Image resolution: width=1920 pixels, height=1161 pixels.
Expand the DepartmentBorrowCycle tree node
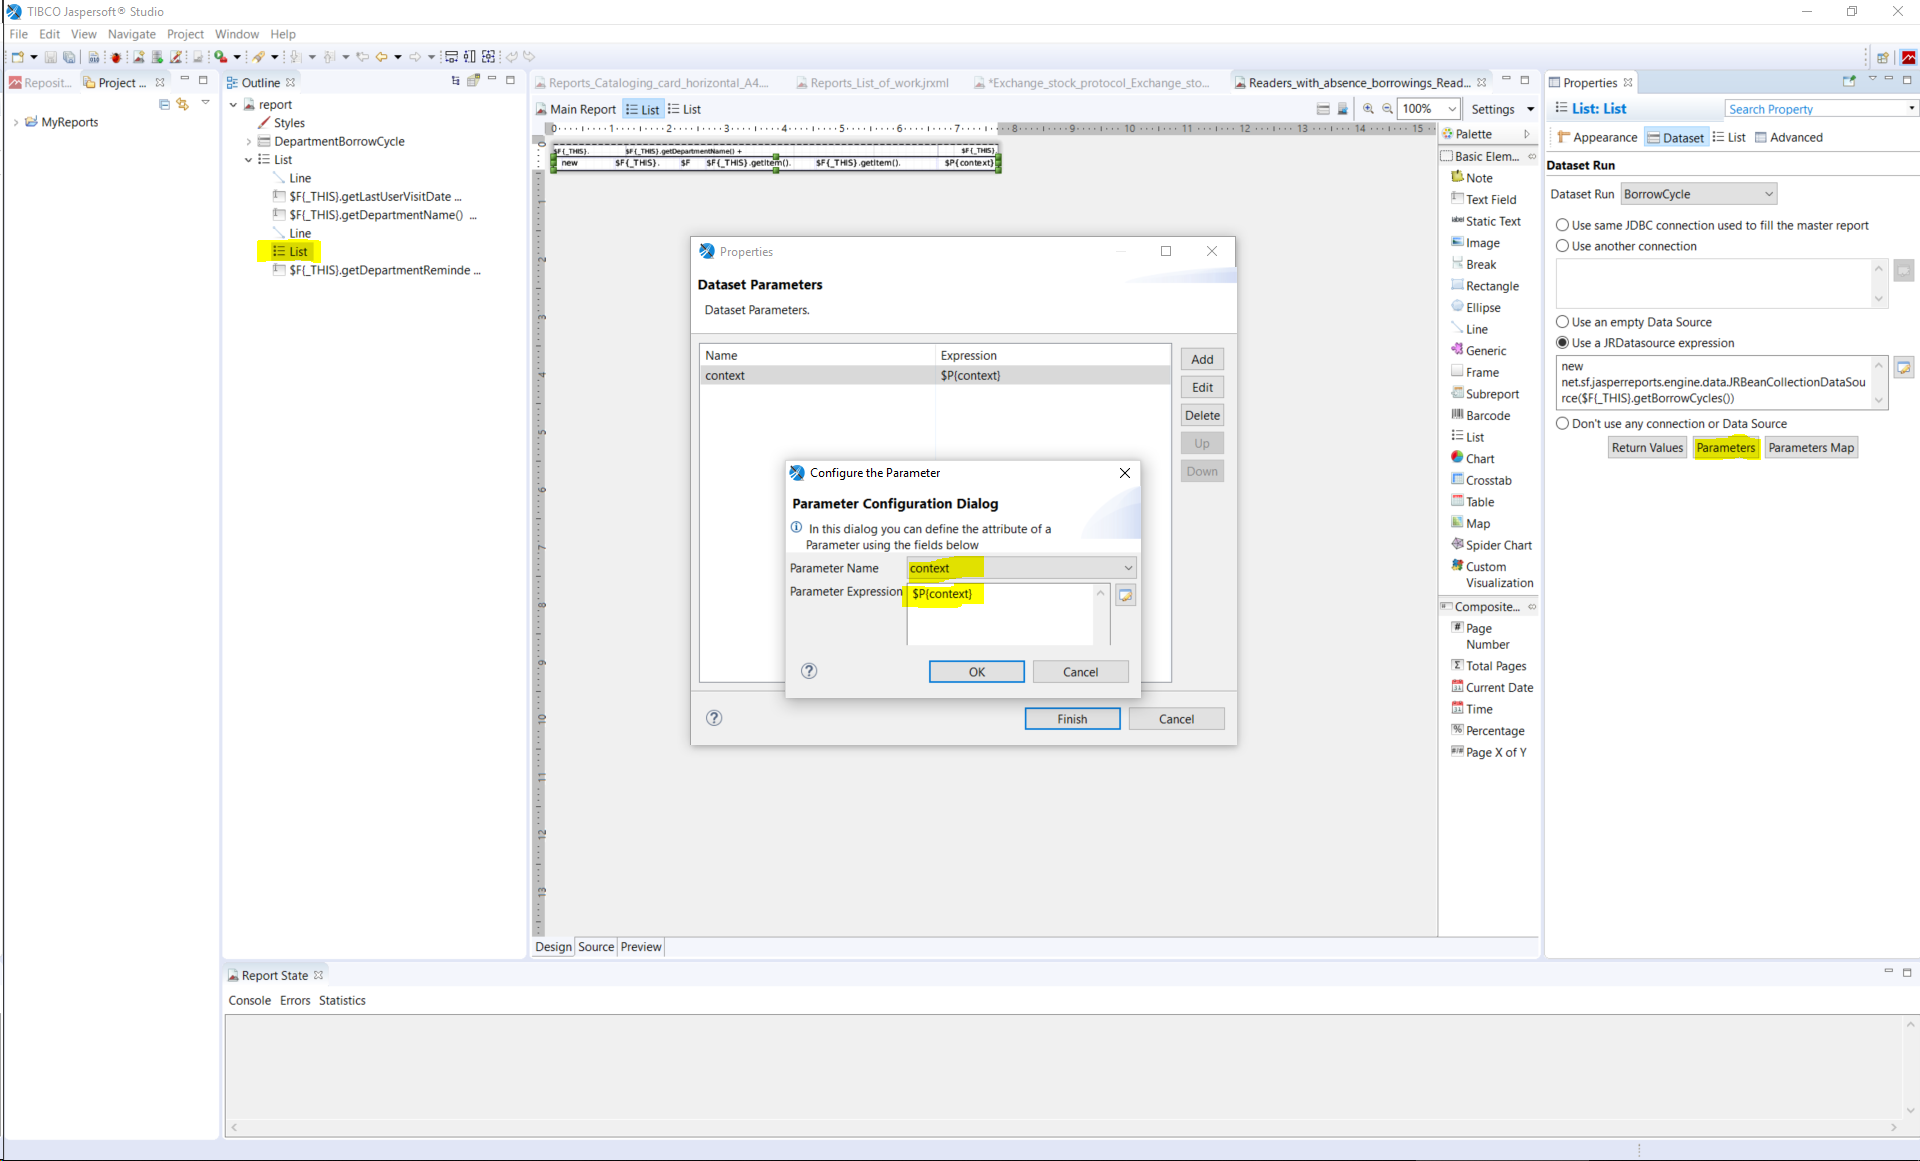pos(249,142)
